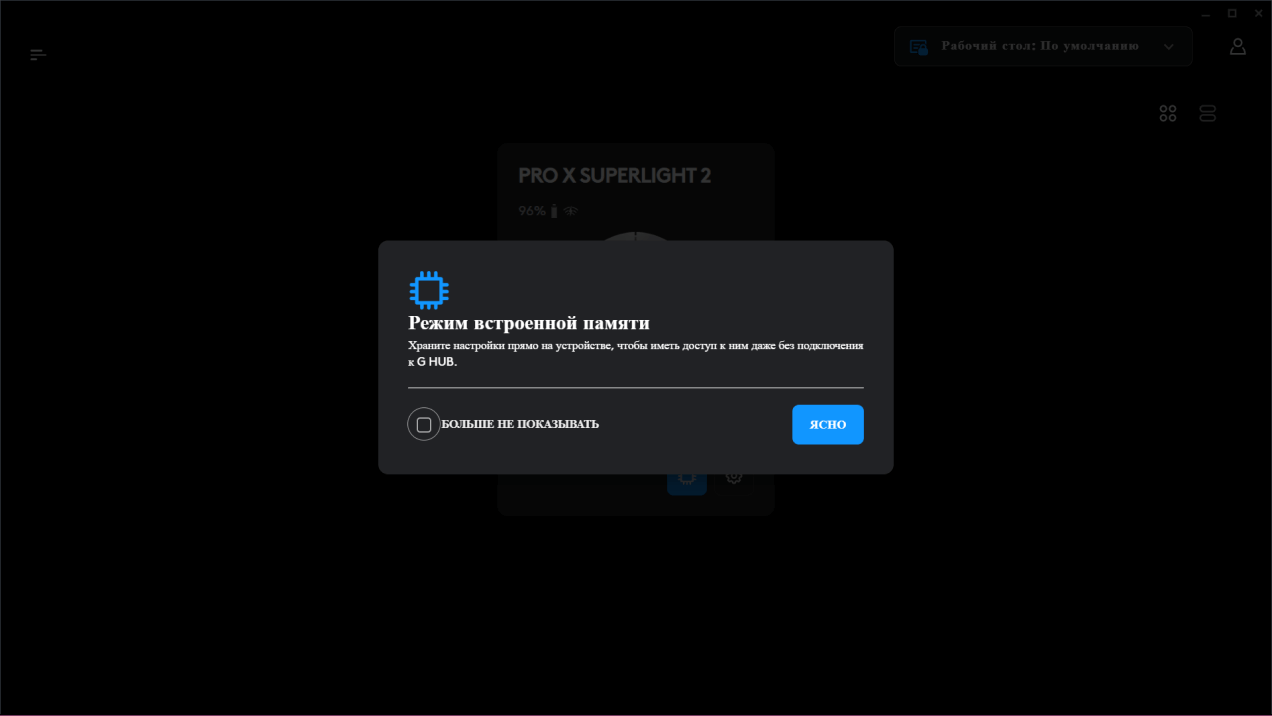Screen dimensions: 1272x716
Task: Confirm the dialog with the ЯСНО button
Action: pos(828,425)
